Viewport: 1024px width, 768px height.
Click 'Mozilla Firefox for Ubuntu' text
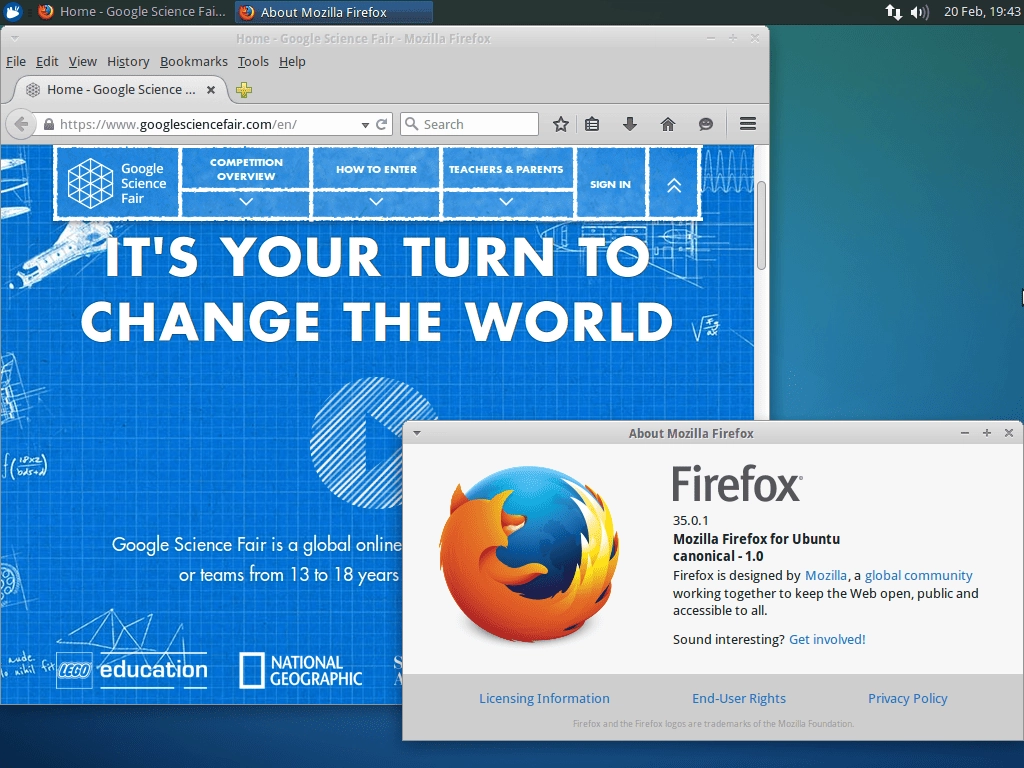pos(756,539)
